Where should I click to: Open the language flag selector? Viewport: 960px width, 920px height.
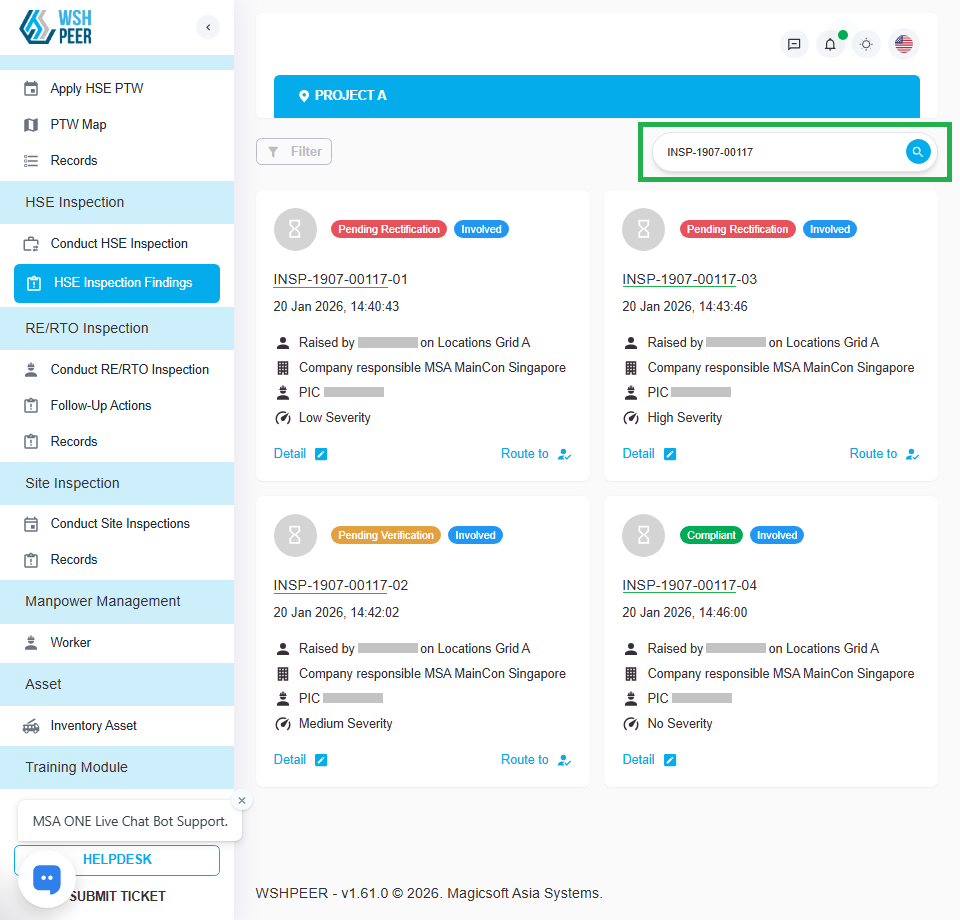pyautogui.click(x=904, y=44)
